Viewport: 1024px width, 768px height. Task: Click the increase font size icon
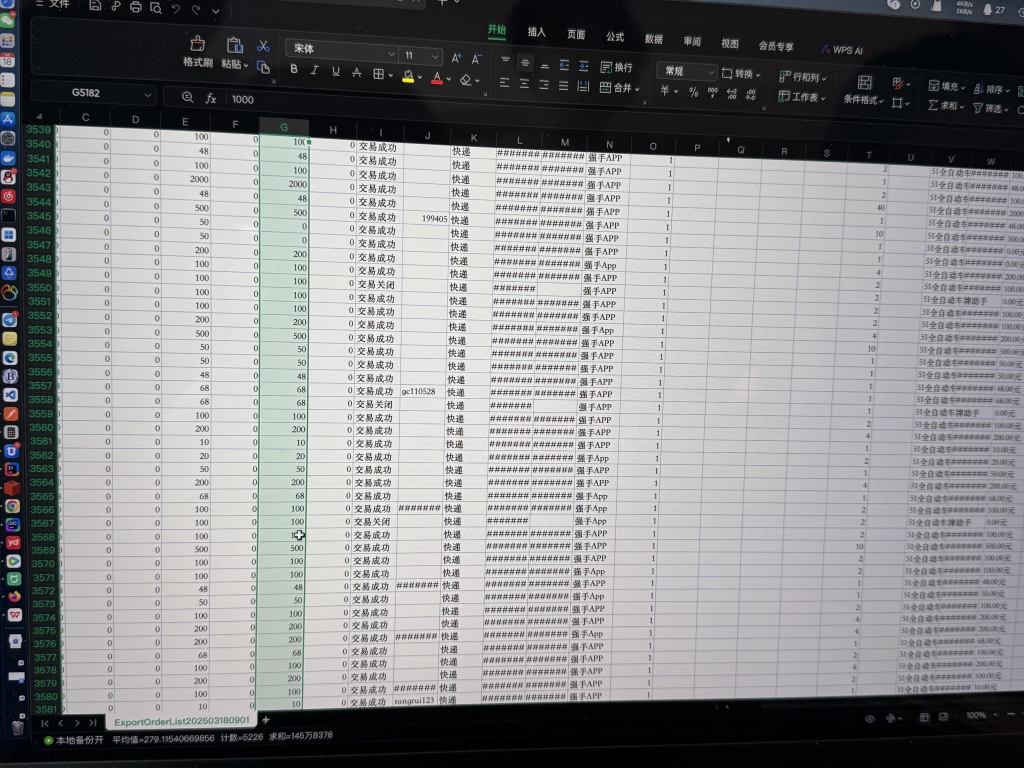(x=456, y=59)
